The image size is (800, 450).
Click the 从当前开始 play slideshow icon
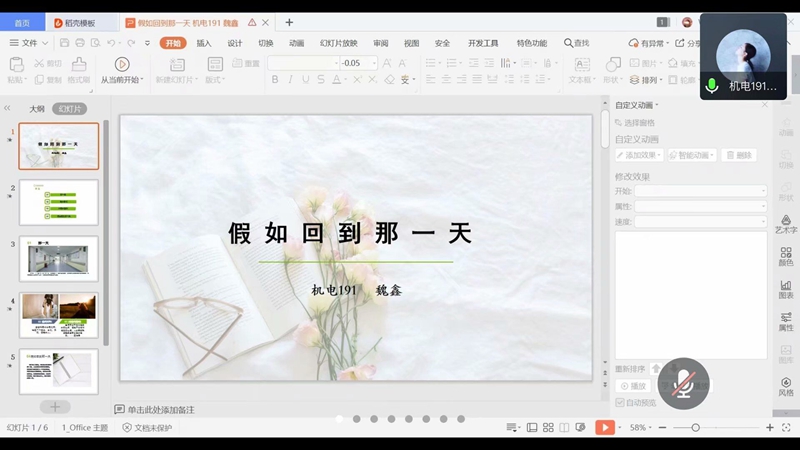click(x=122, y=64)
